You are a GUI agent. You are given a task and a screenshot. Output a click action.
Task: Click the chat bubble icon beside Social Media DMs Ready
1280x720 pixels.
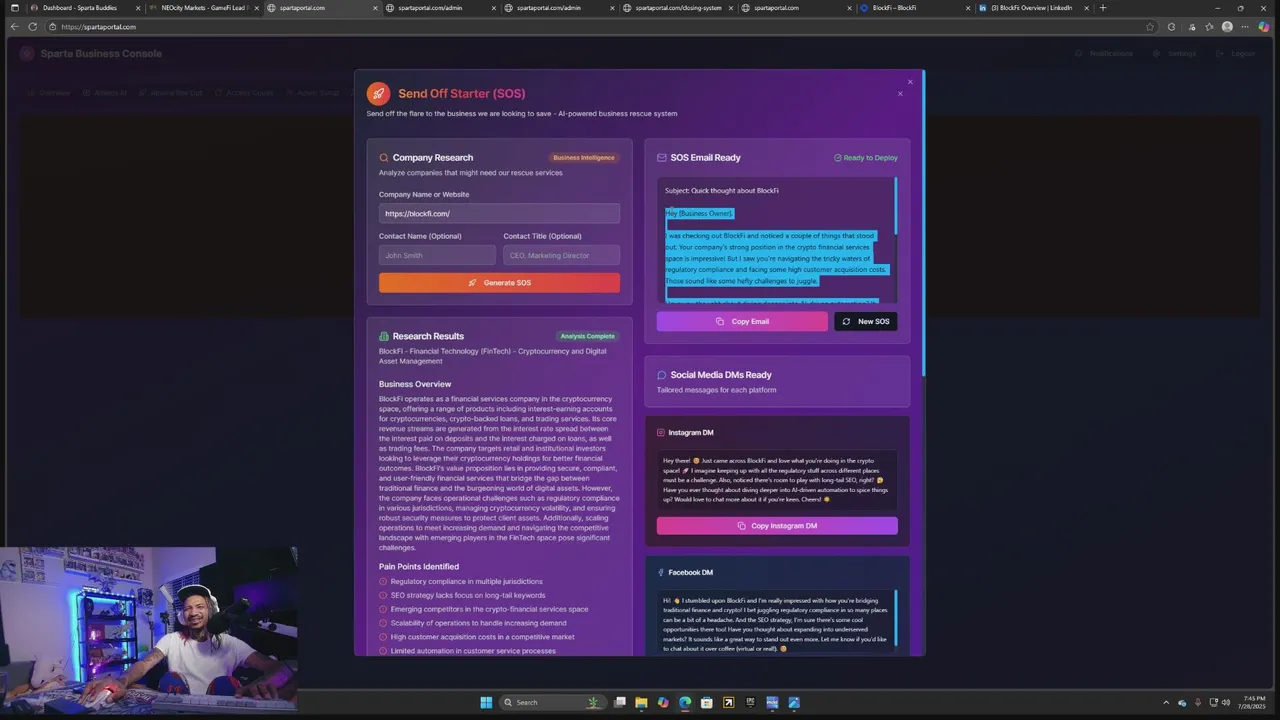[x=662, y=375]
